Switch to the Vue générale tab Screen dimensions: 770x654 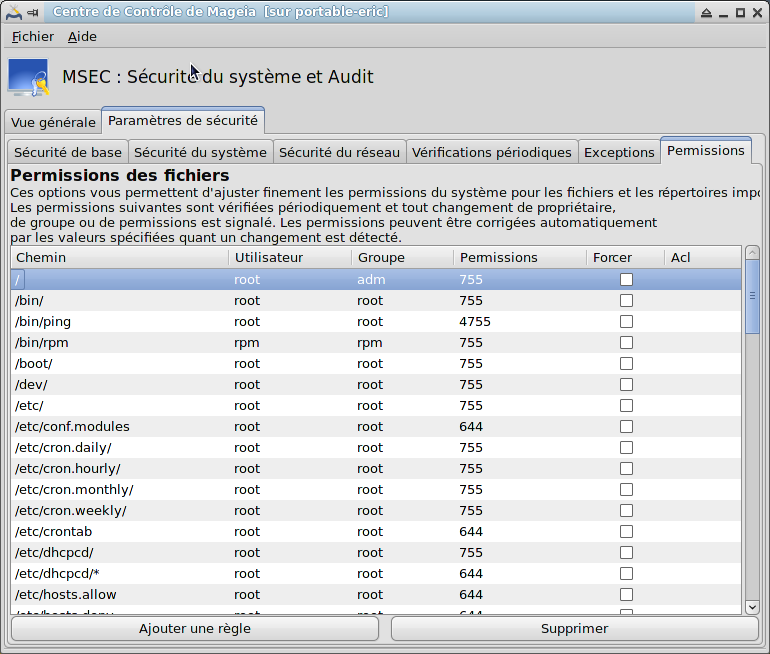pos(53,122)
